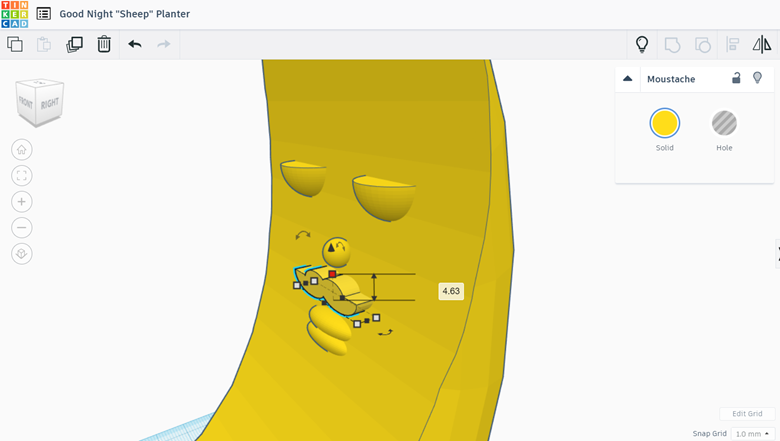Image resolution: width=780 pixels, height=441 pixels.
Task: Click the design title Good Night Sheep Planter
Action: 125,14
